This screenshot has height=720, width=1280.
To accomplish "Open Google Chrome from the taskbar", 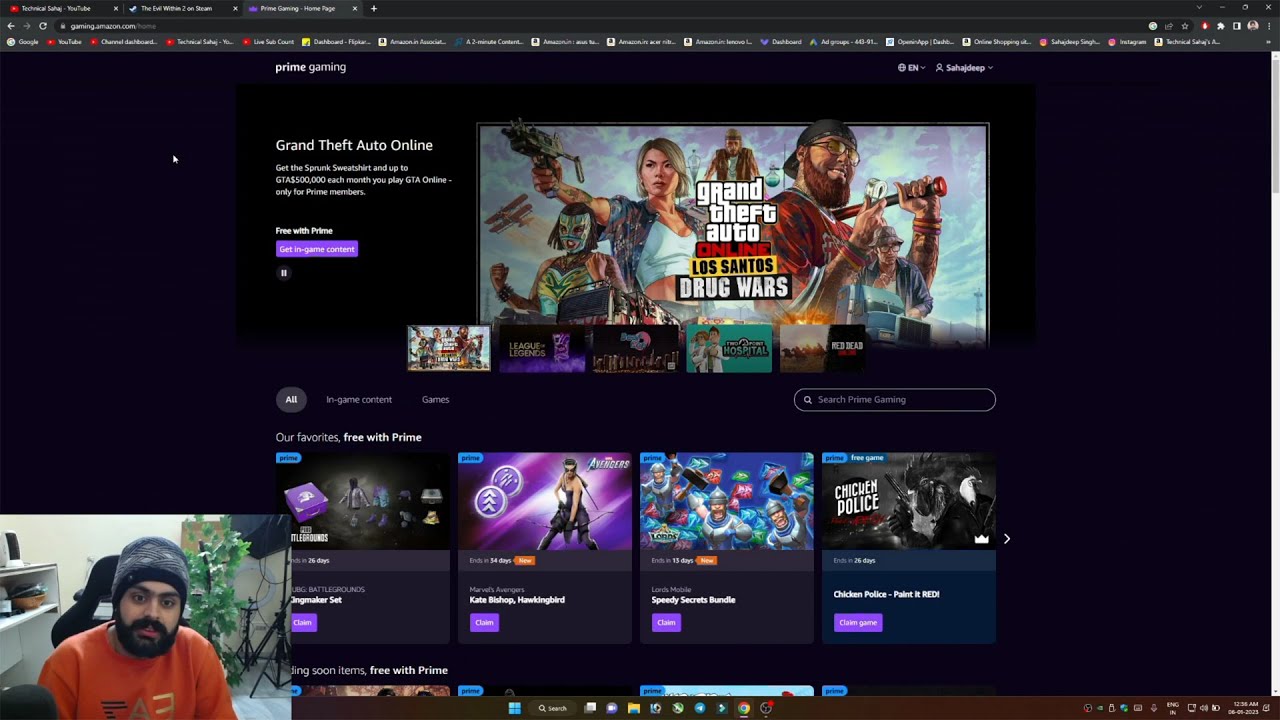I will [x=744, y=708].
